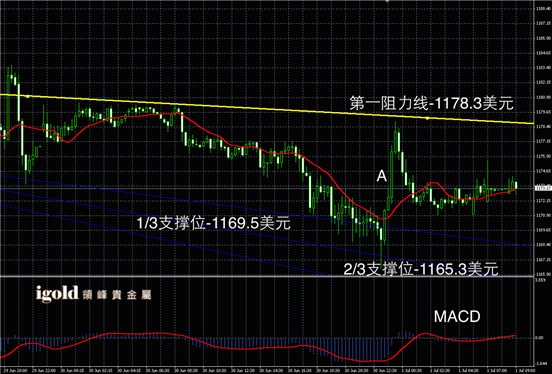This screenshot has width=552, height=374.
Task: Click the MACD zero level value on right axis
Action: click(x=539, y=337)
